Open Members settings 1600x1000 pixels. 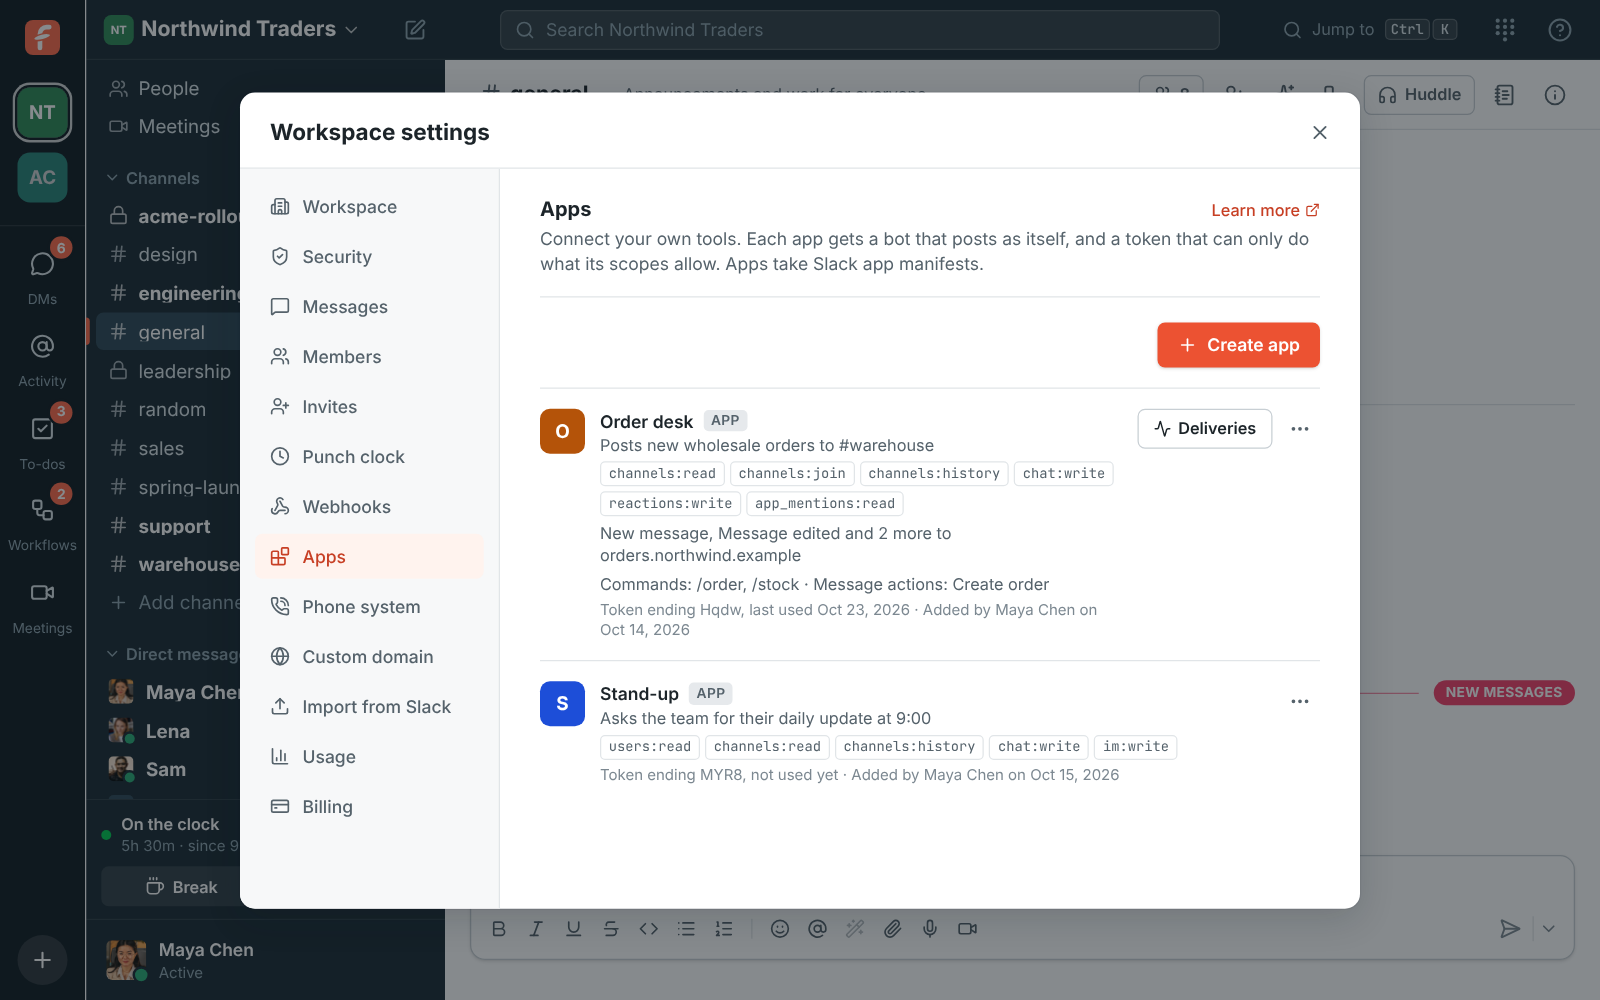[x=370, y=357]
